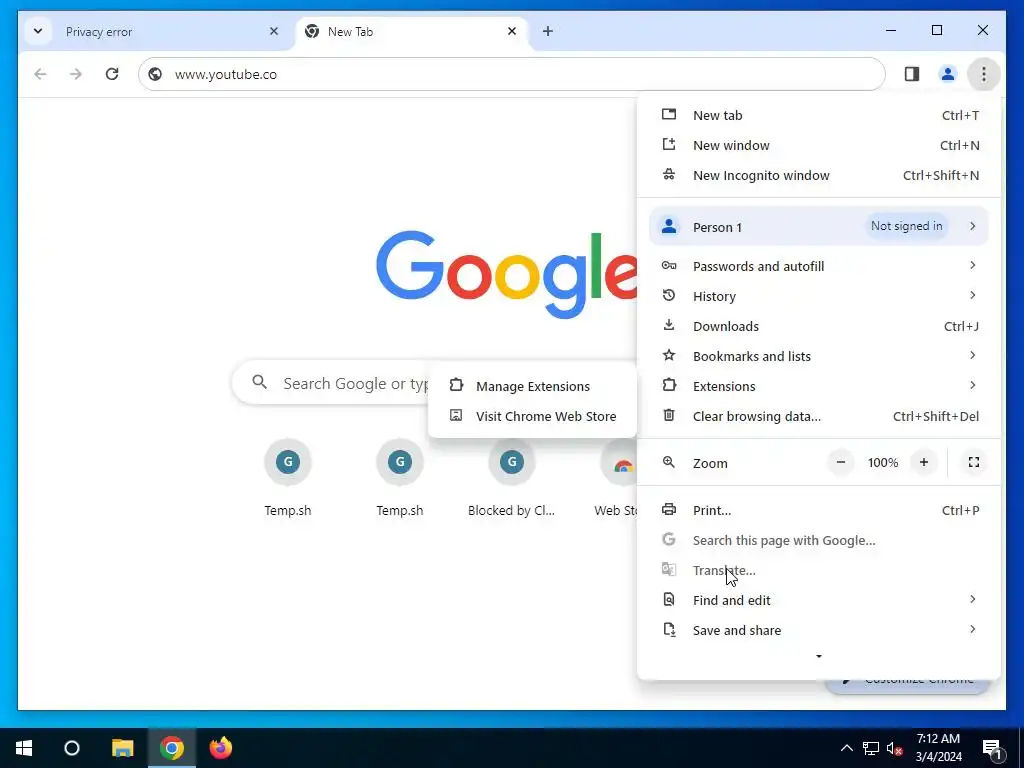This screenshot has height=768, width=1024.
Task: Open a New Incognito window
Action: point(819,175)
